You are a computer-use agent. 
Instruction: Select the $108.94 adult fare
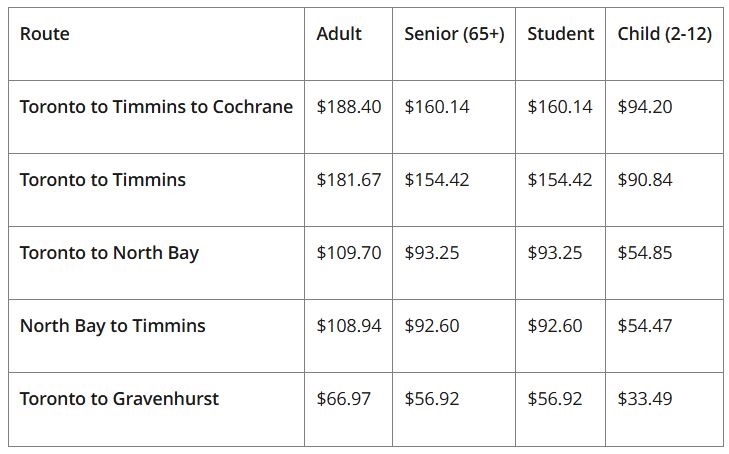tap(348, 326)
